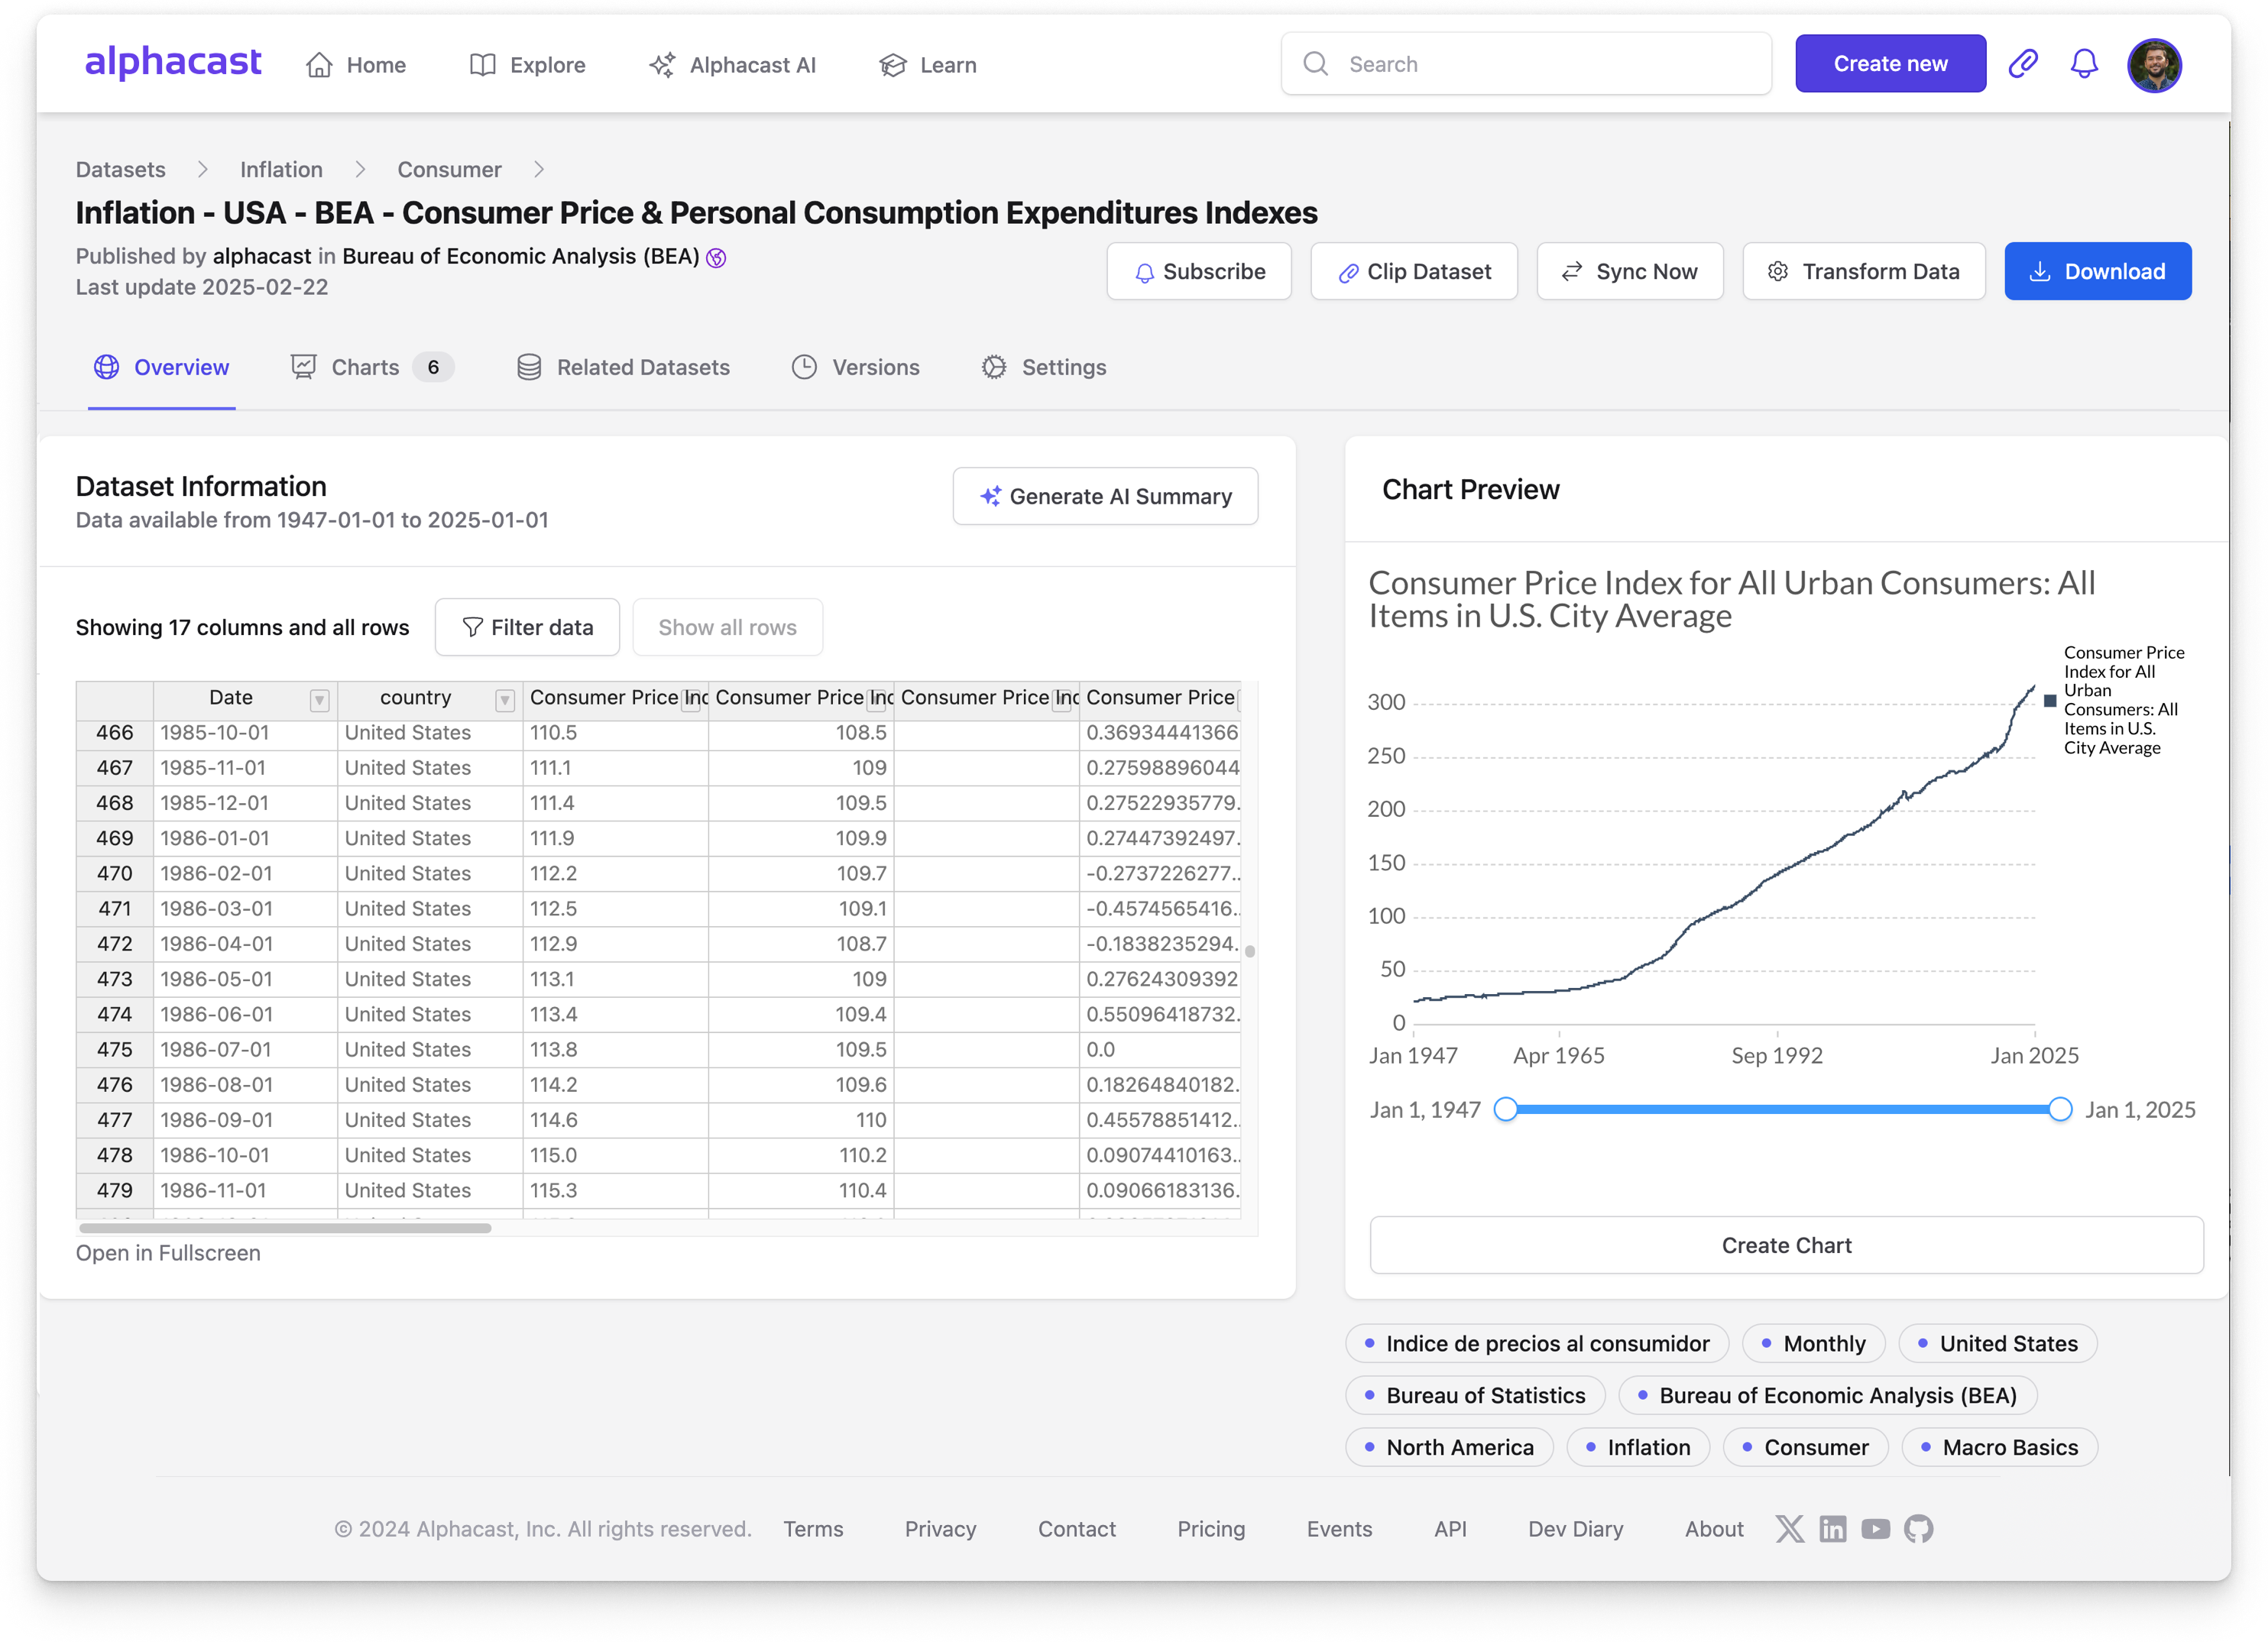Viewport: 2268px width, 1642px height.
Task: Select the 1986-01-01 date cell
Action: [x=245, y=838]
